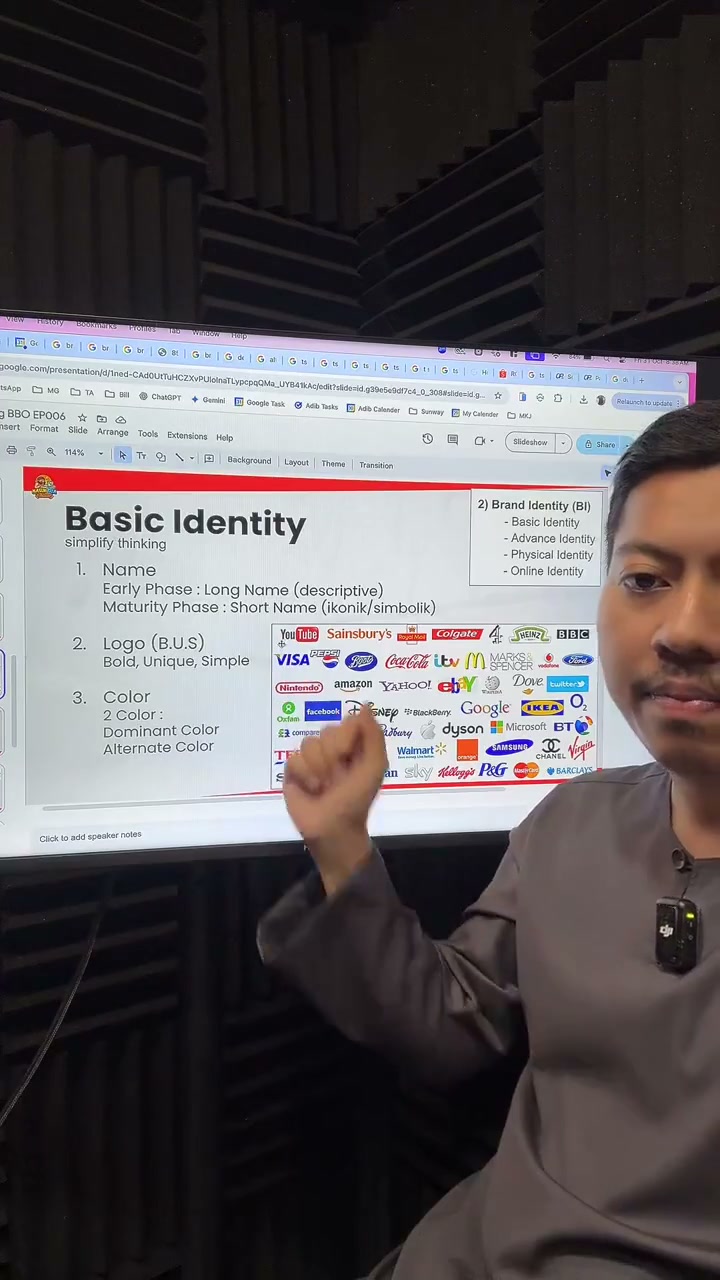
Task: Click the Theme button
Action: tap(333, 463)
